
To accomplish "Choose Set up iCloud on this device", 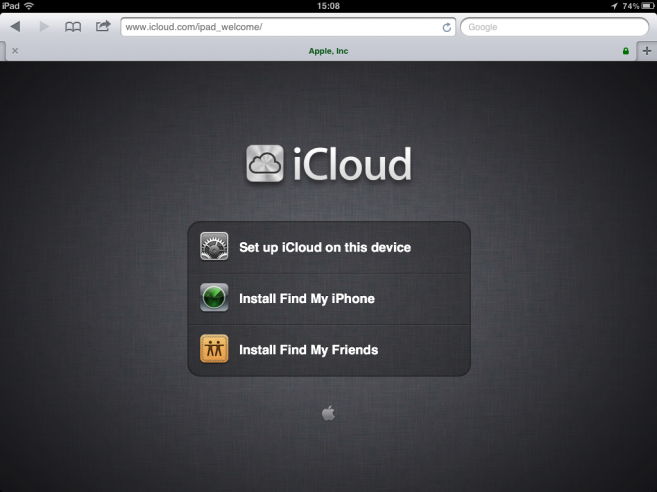I will click(x=329, y=248).
